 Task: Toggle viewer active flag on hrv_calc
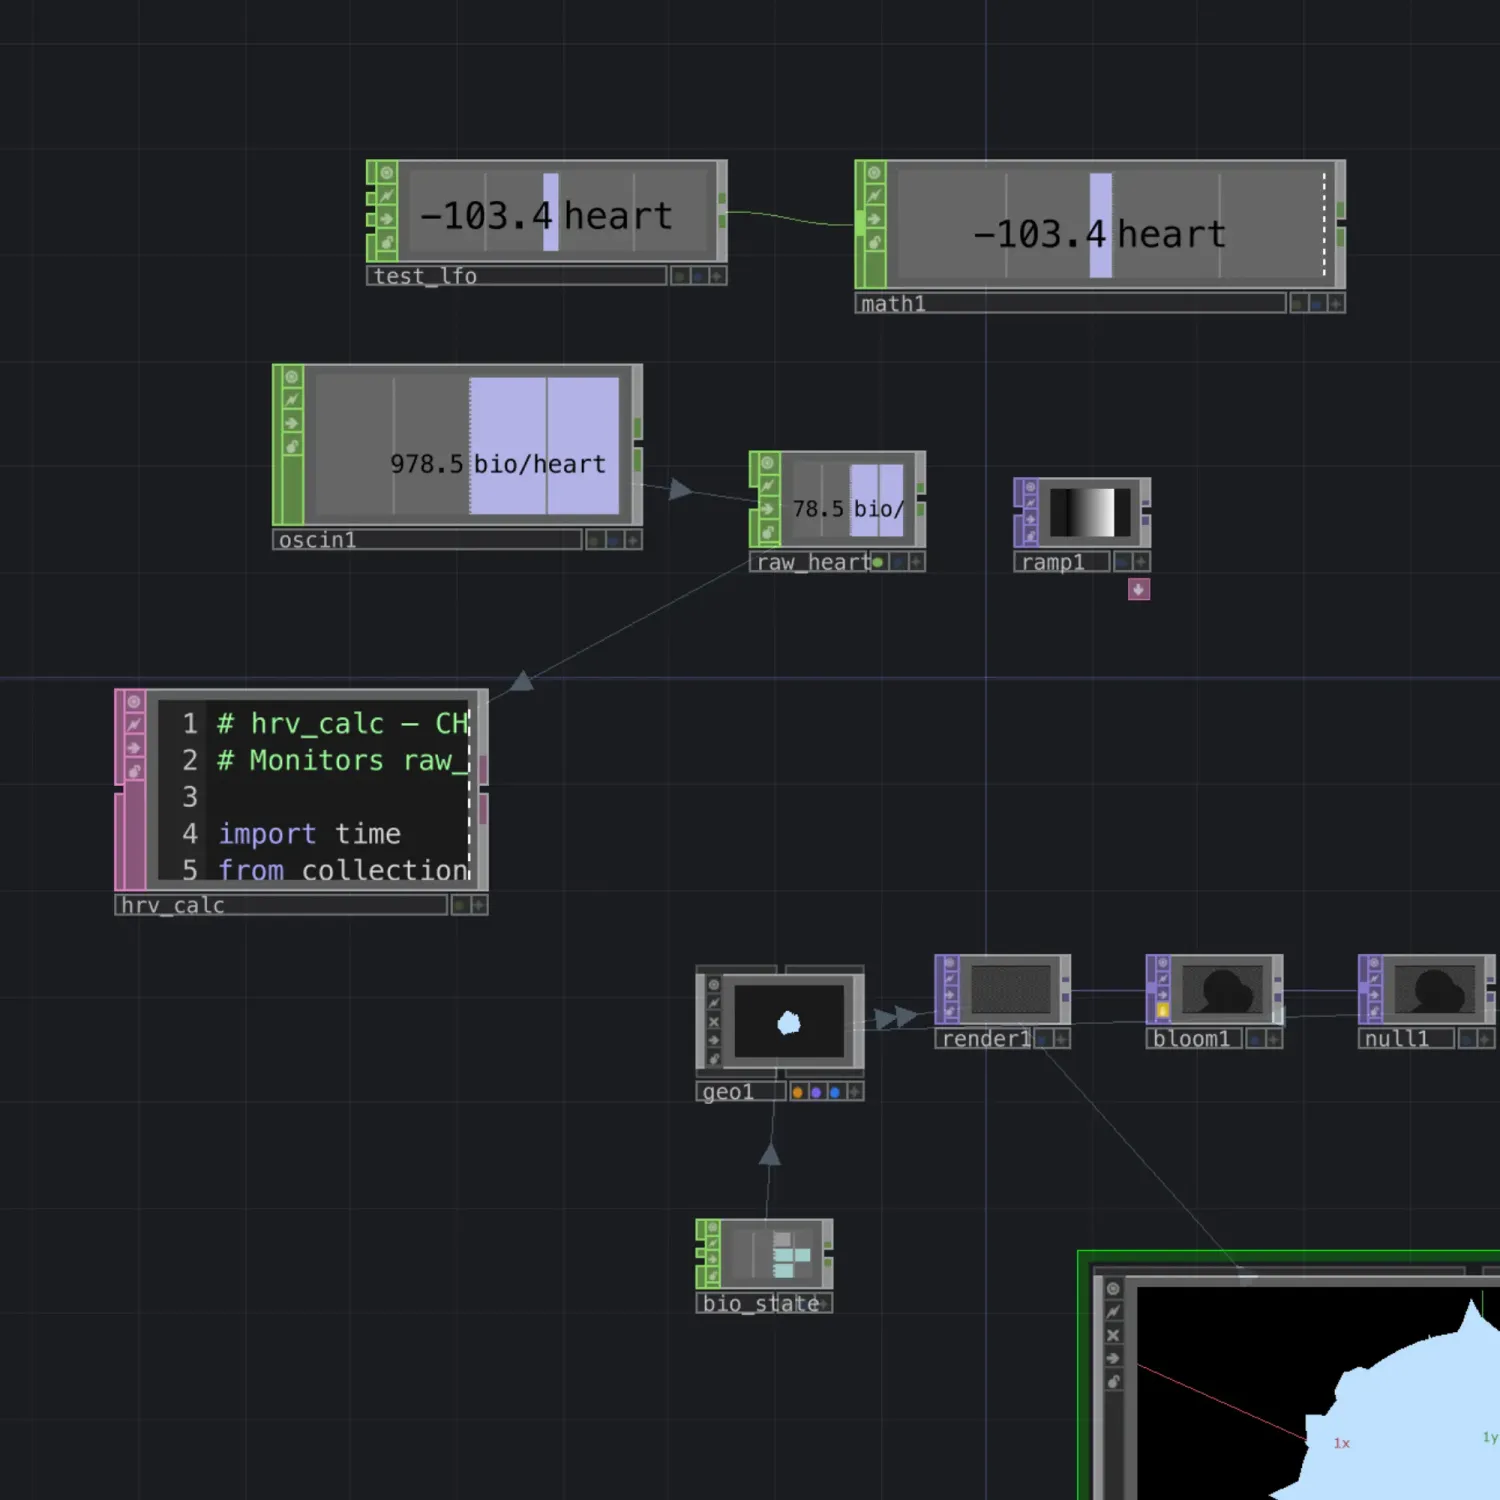(134, 702)
